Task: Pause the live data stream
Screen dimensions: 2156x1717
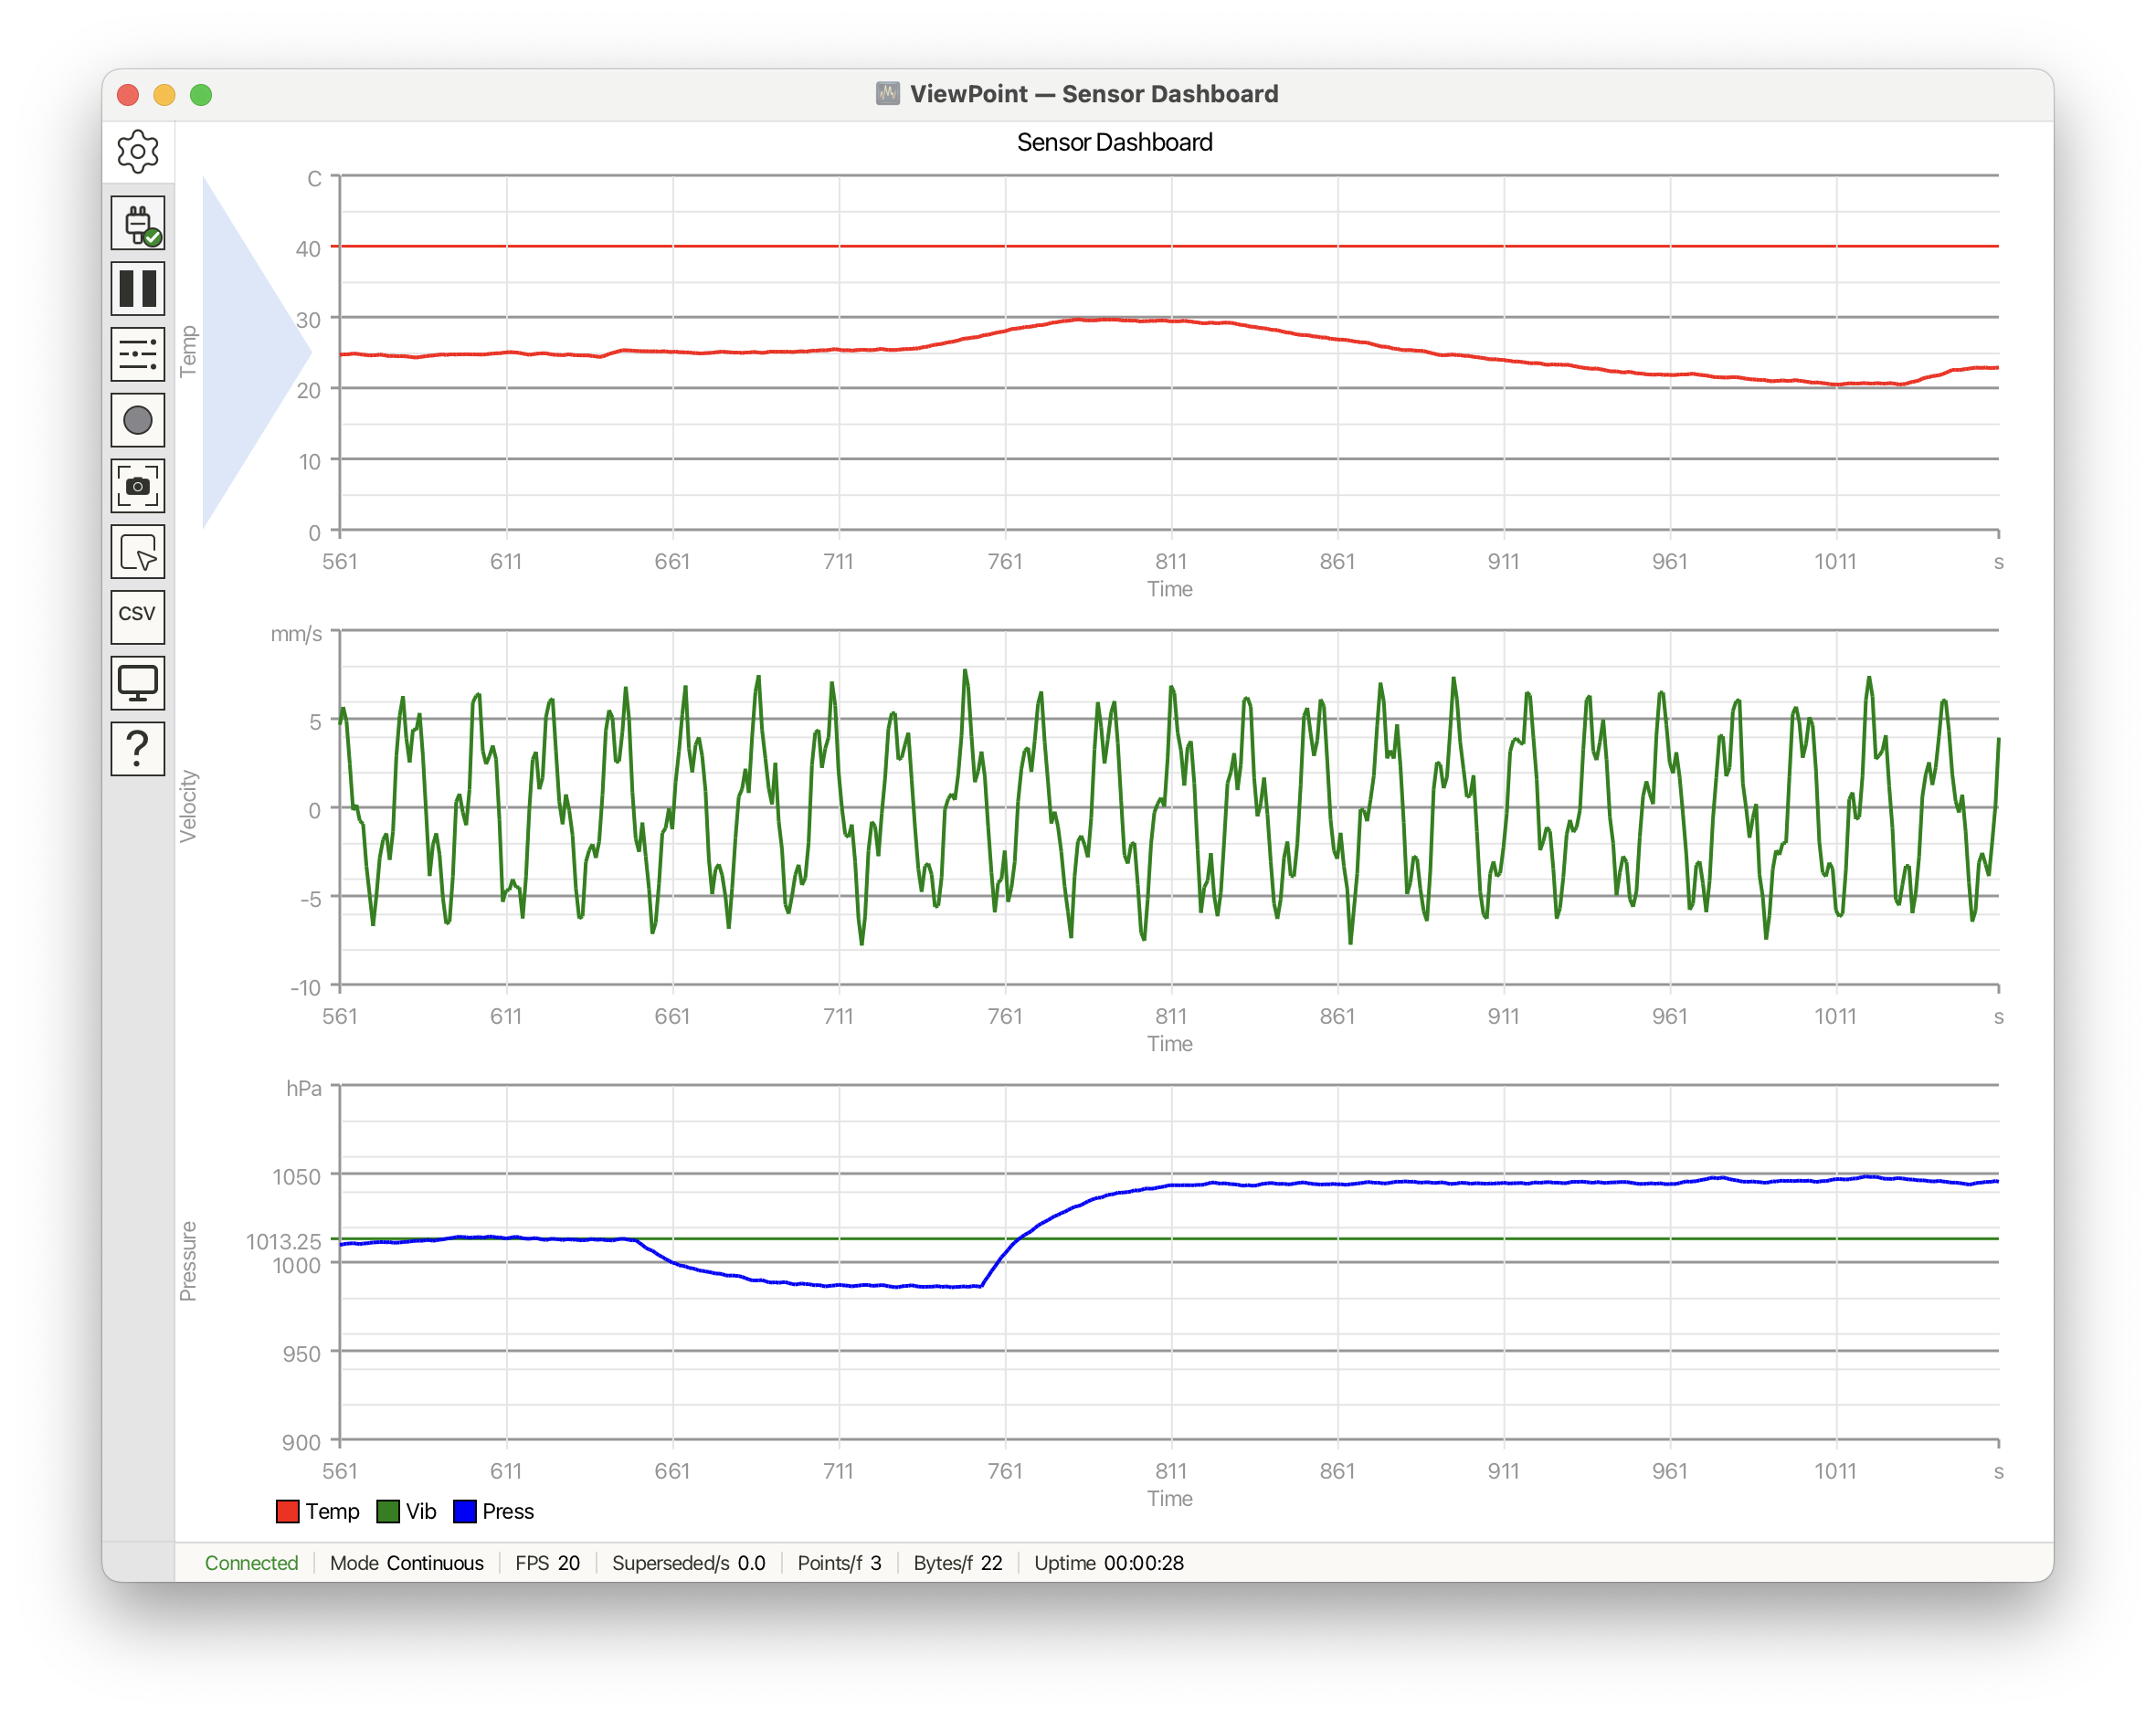Action: [x=138, y=289]
